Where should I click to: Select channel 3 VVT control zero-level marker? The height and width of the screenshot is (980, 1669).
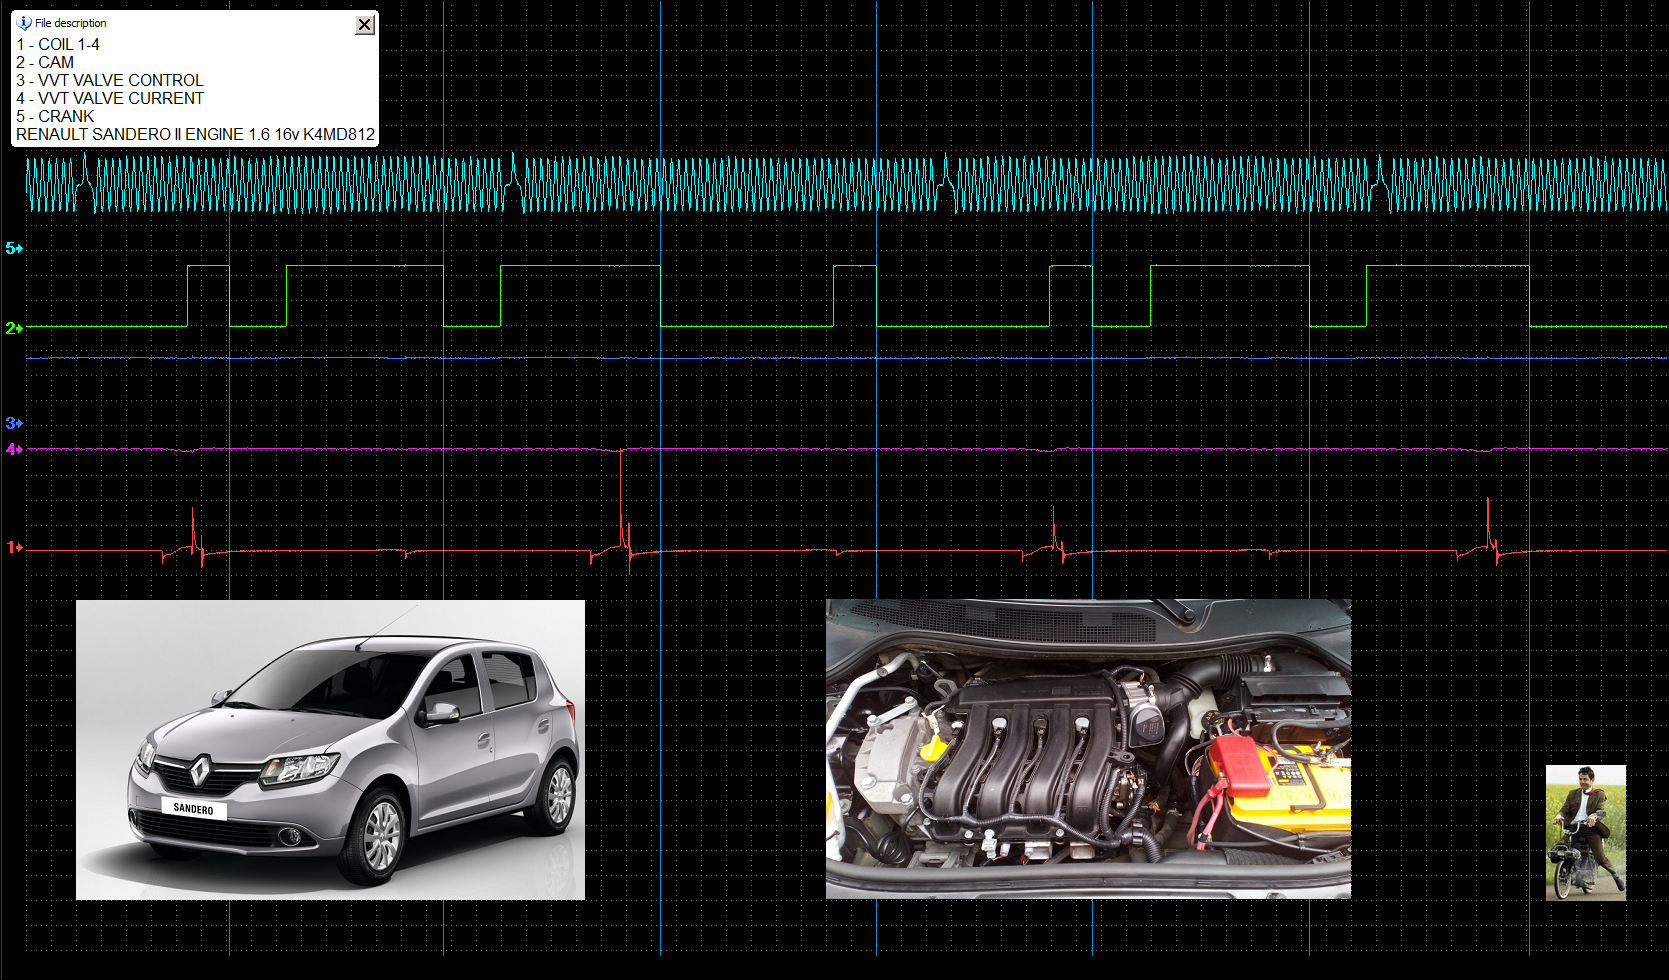[14, 423]
